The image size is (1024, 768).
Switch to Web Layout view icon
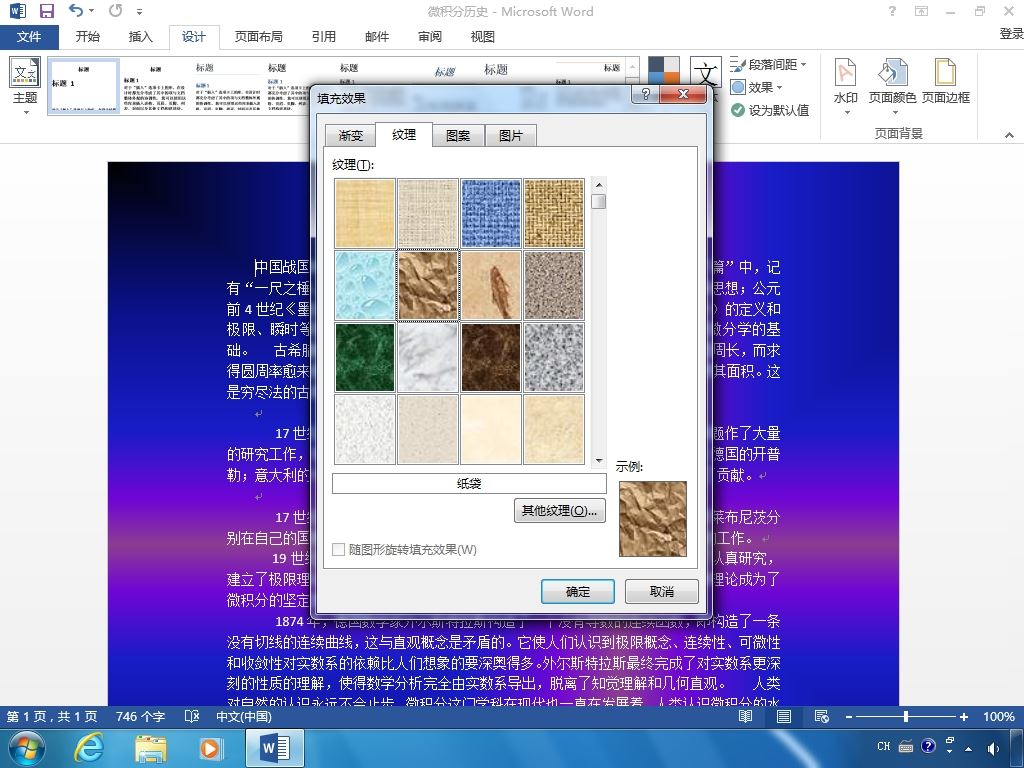click(822, 716)
